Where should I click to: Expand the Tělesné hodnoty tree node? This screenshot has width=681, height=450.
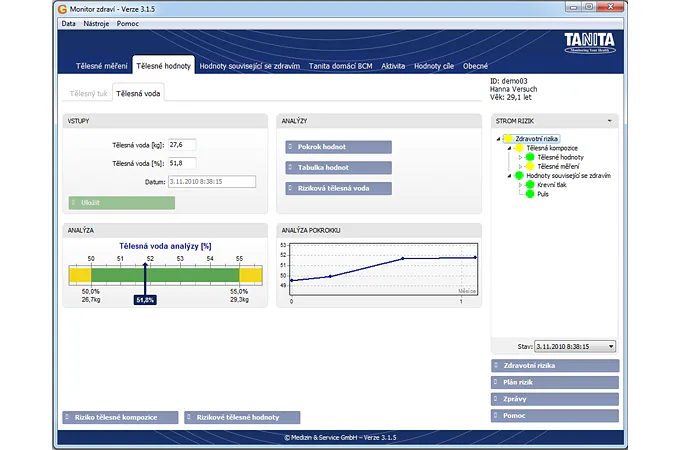pos(520,157)
